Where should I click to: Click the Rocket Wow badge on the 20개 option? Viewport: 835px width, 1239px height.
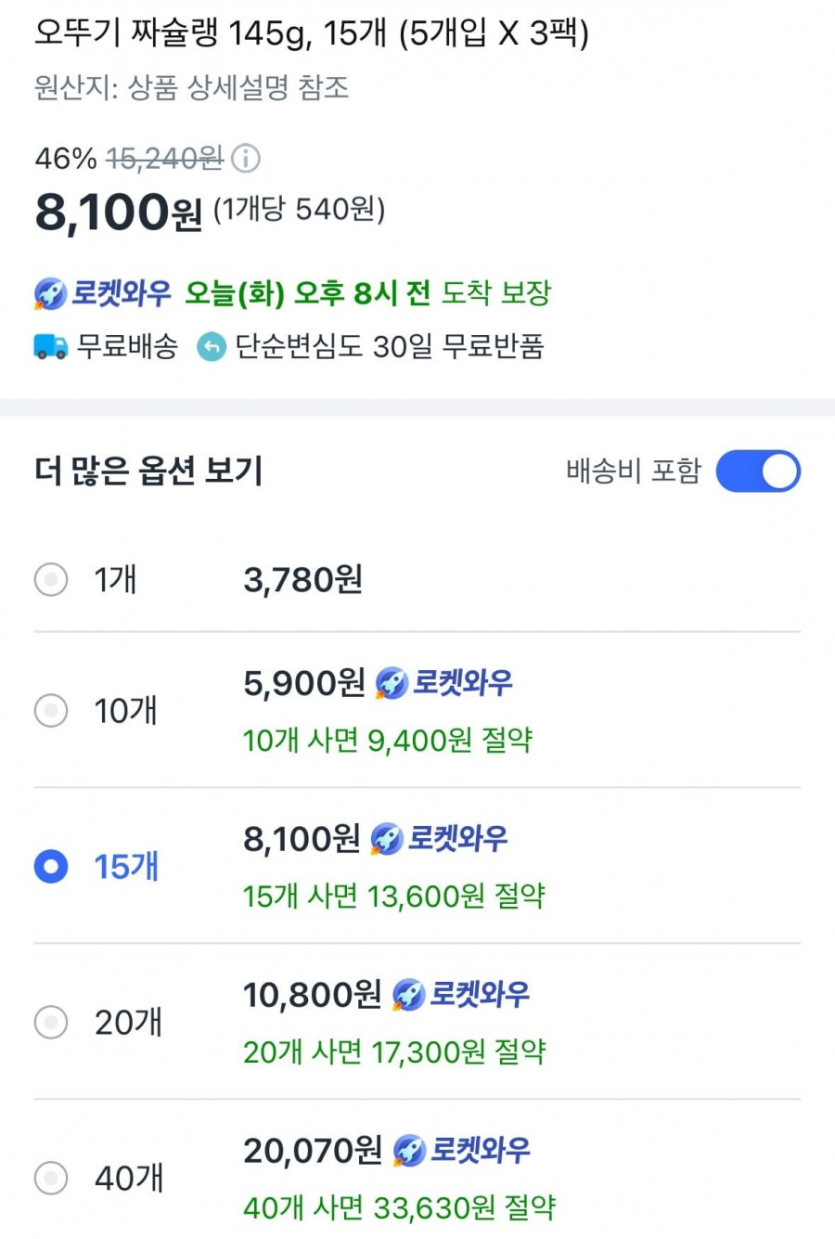point(461,995)
